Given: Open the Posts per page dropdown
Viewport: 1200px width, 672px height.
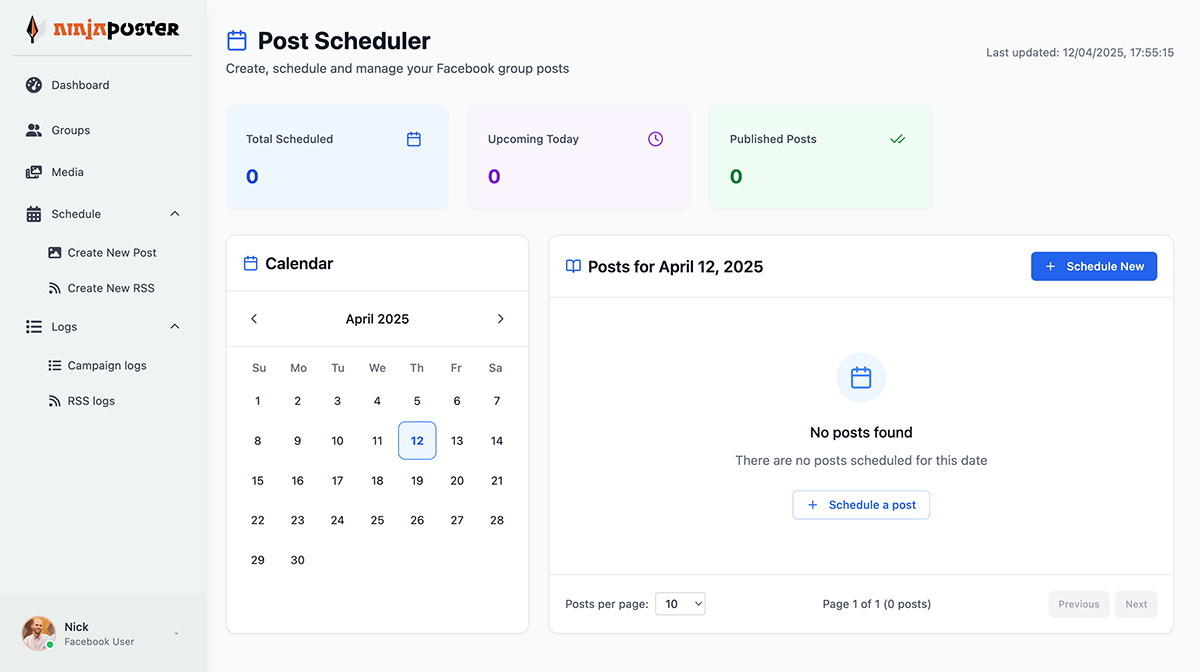Looking at the screenshot, I should tap(680, 604).
